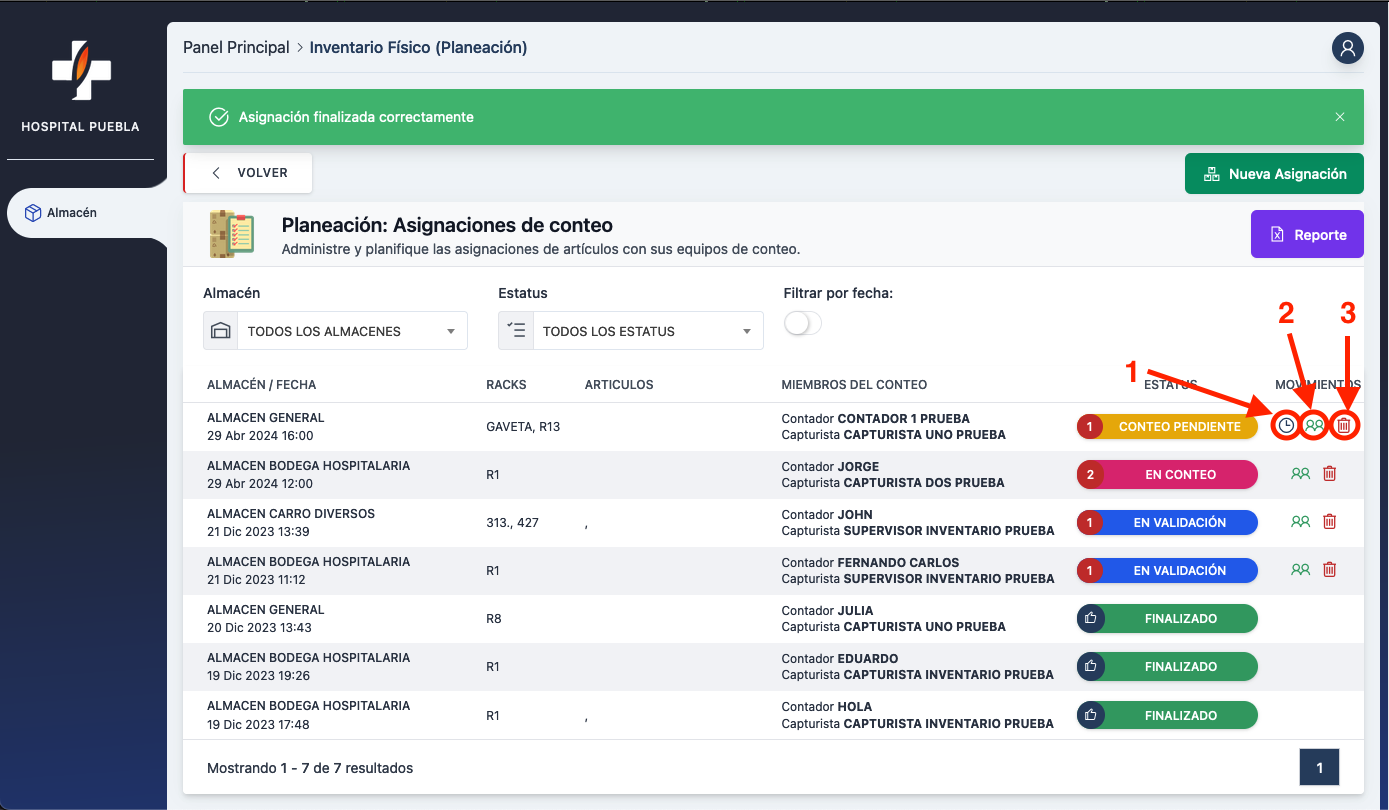Download the Reporte file
1389x810 pixels.
pyautogui.click(x=1307, y=235)
